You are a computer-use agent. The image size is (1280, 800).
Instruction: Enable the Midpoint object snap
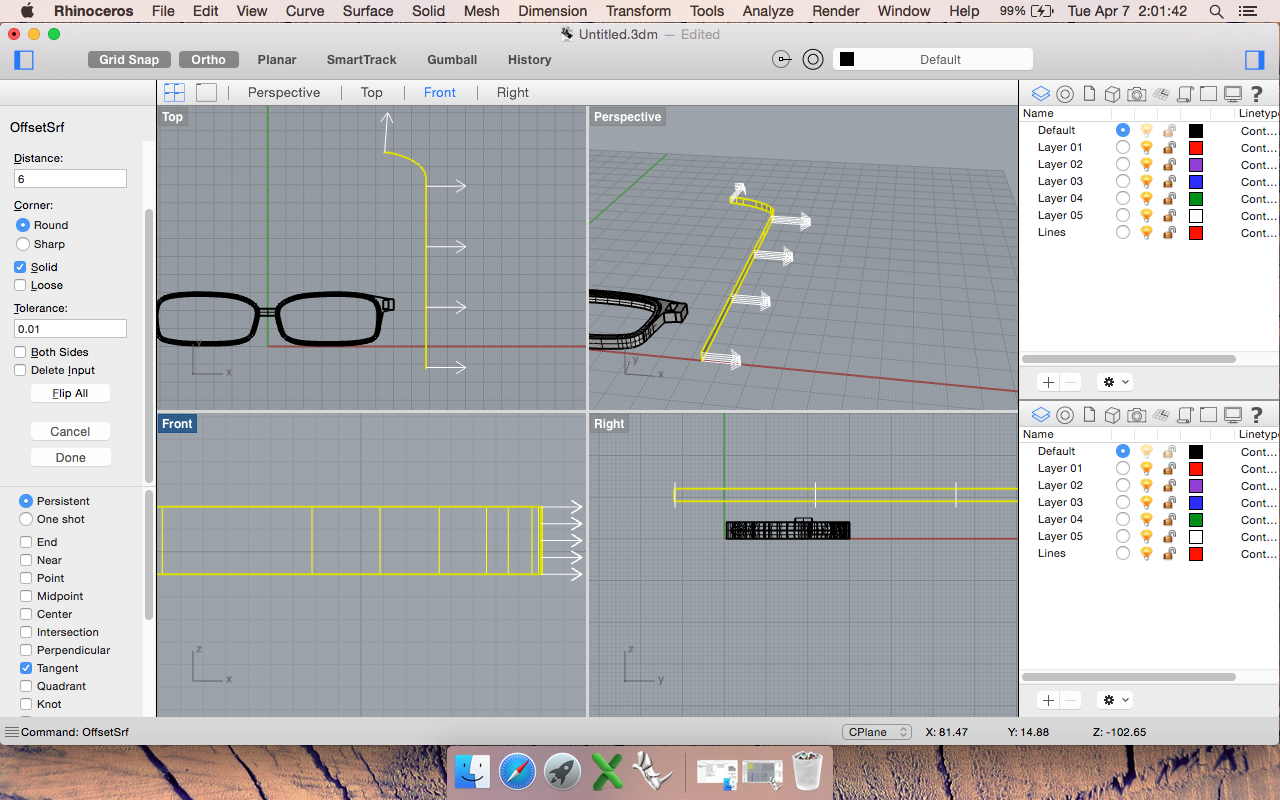click(x=26, y=596)
